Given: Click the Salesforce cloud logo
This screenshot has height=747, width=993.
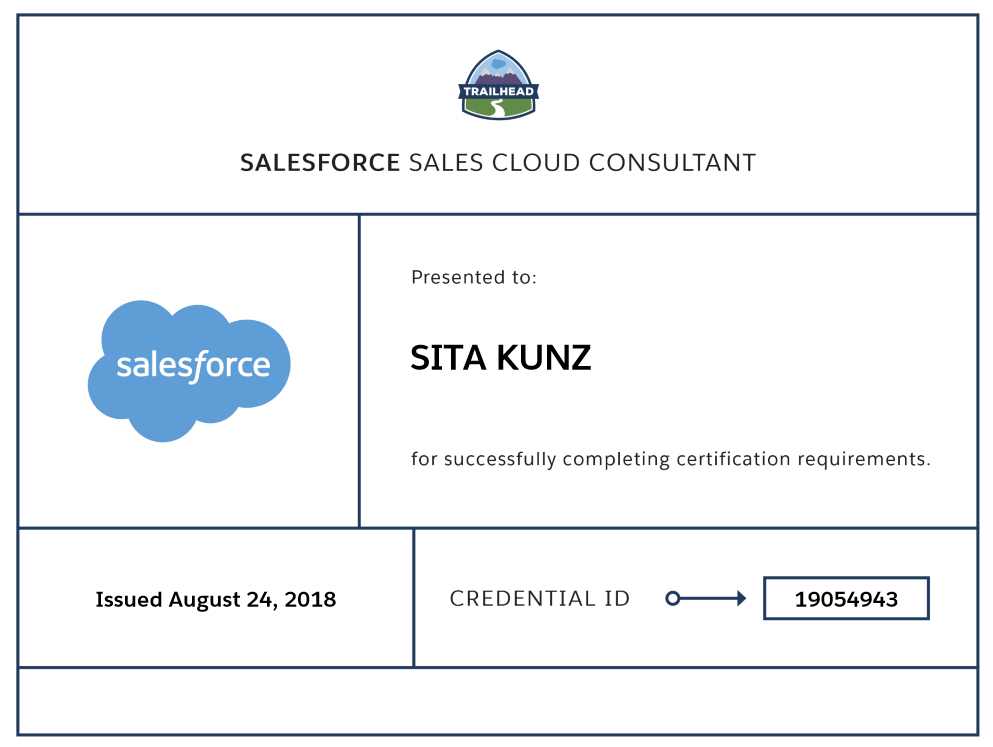Looking at the screenshot, I should point(189,371).
